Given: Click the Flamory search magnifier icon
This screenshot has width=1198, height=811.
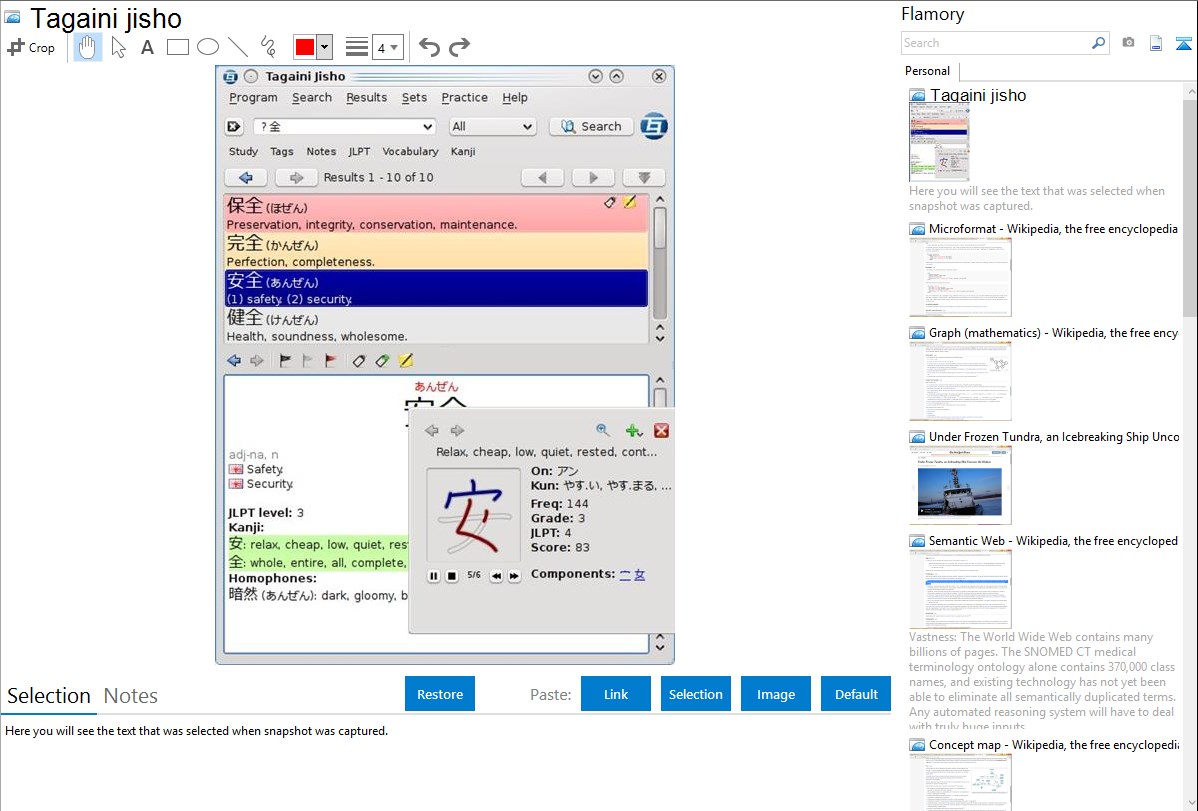Looking at the screenshot, I should (x=1099, y=43).
